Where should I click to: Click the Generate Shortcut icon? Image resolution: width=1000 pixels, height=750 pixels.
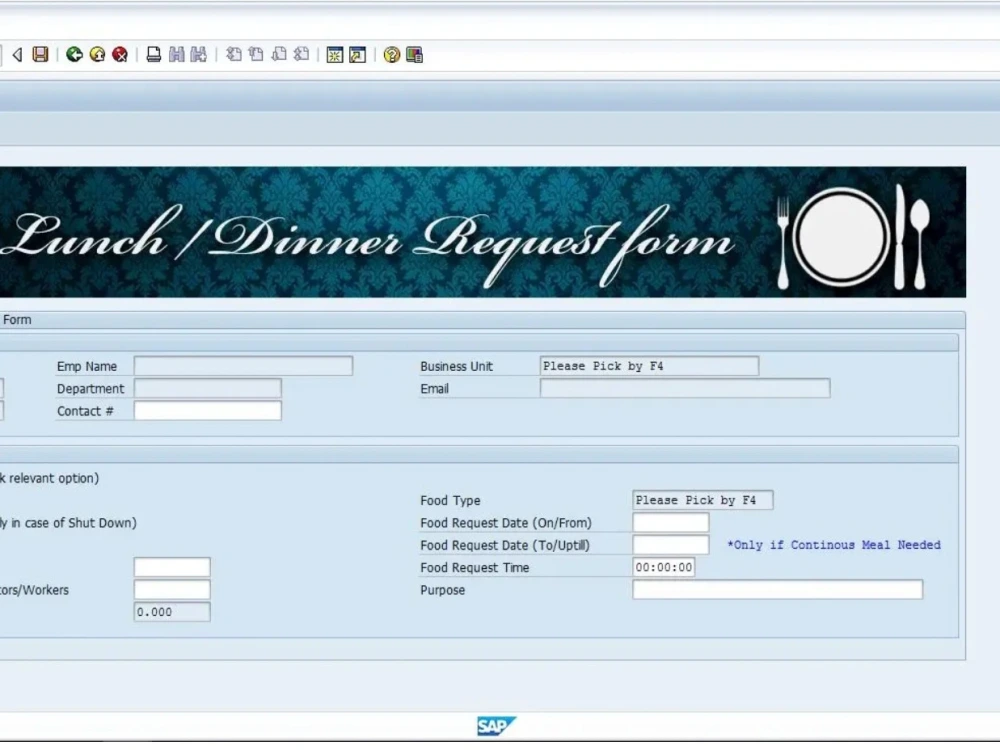tap(358, 55)
